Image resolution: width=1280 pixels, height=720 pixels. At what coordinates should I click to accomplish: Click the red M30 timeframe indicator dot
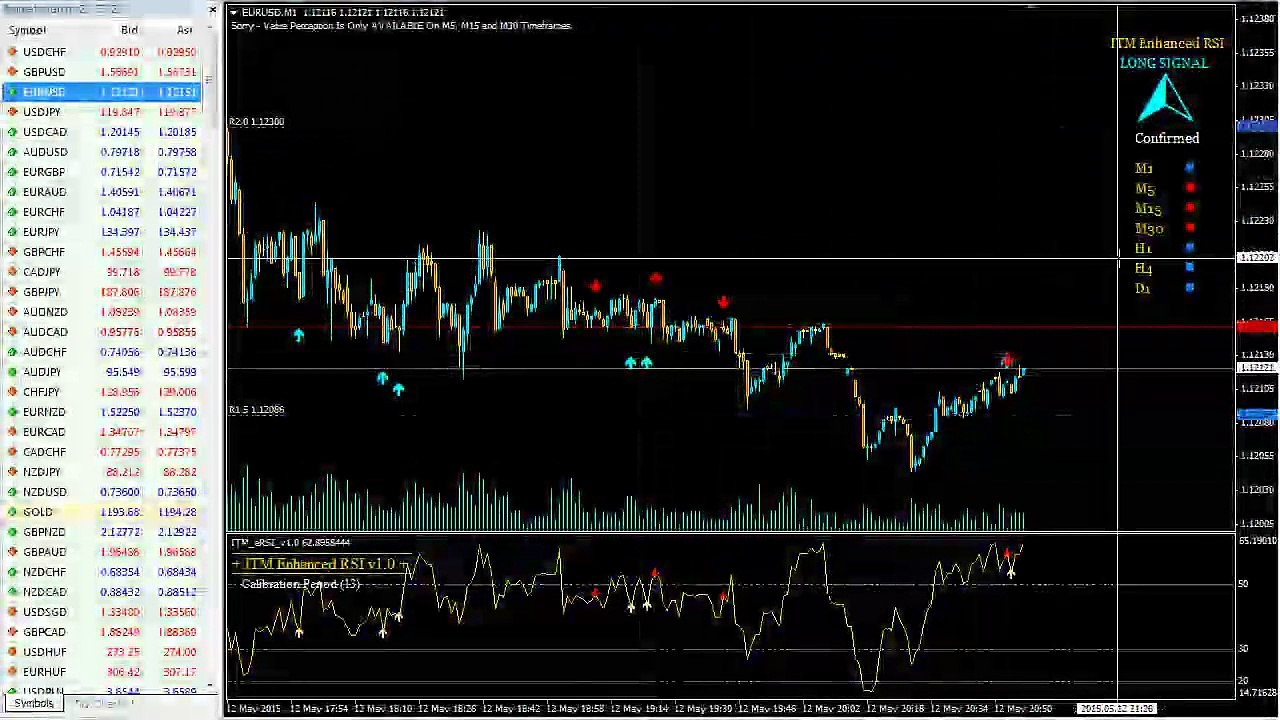pyautogui.click(x=1189, y=228)
